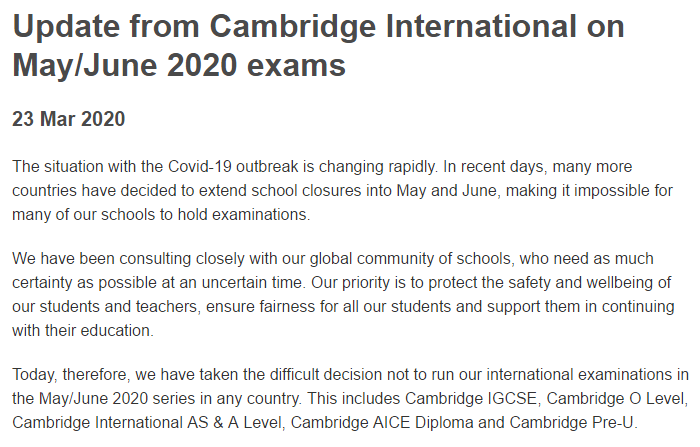Viewport: 700px width, 447px height.
Task: Click the '23 Mar 2020' date heading
Action: tap(68, 119)
